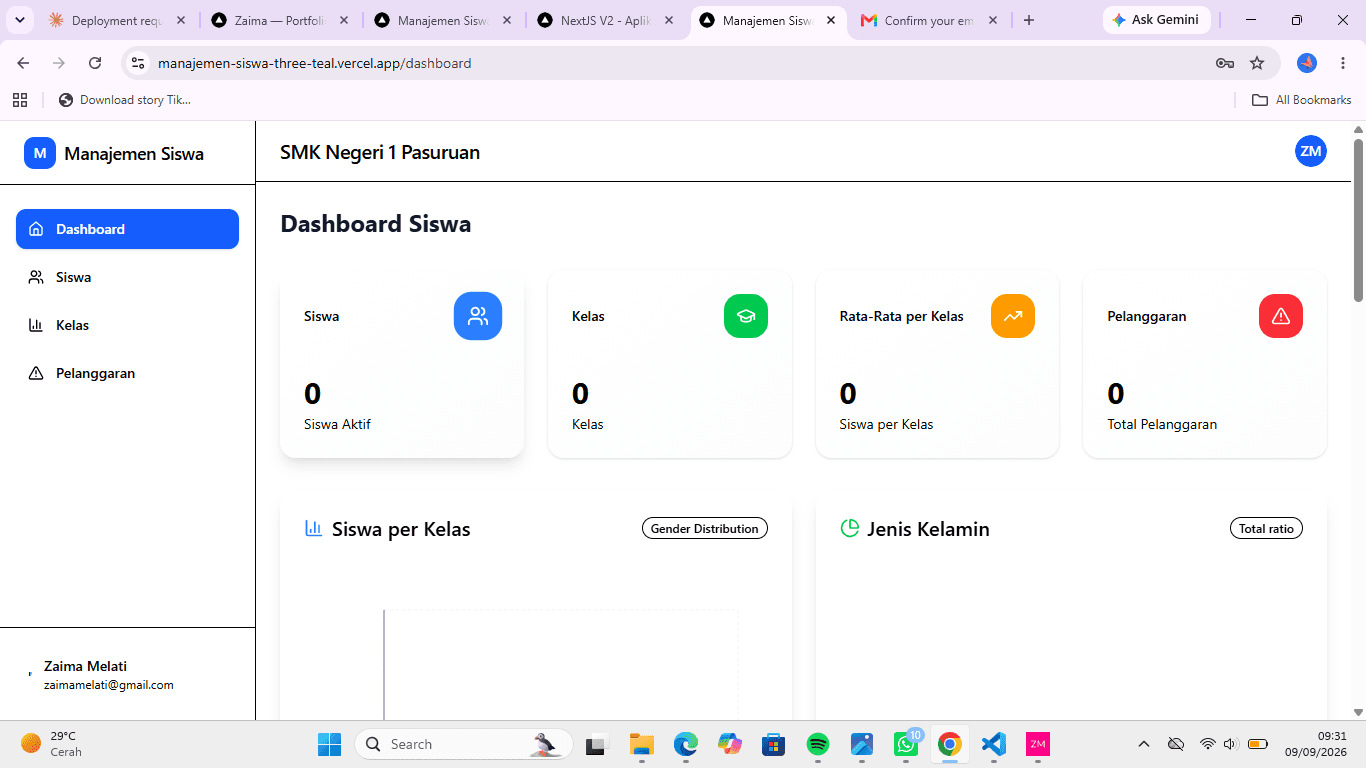Switch to the Confirm your email Gmail tab
Viewport: 1366px width, 768px height.
930,20
